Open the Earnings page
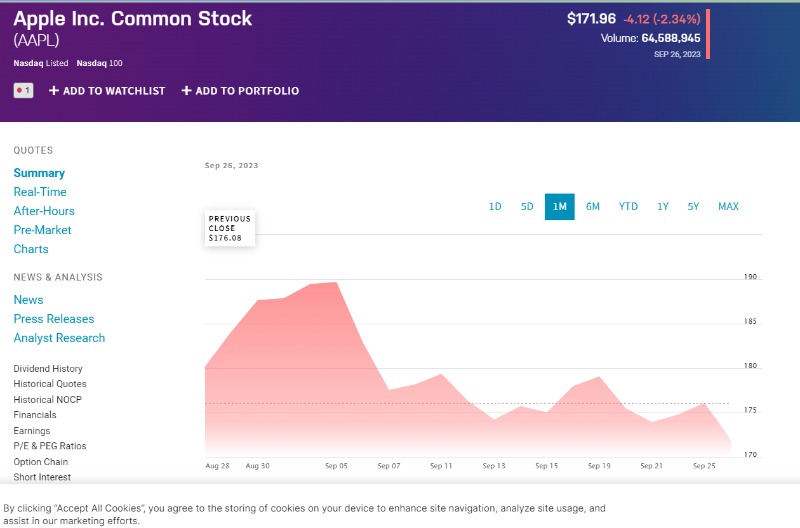This screenshot has height=528, width=800. pos(32,431)
